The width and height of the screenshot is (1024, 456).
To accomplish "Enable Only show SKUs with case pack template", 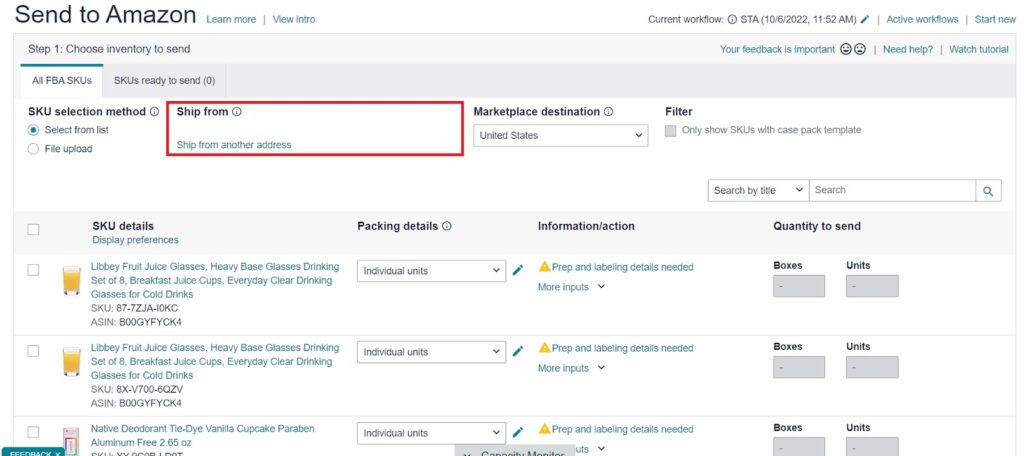I will pos(671,130).
